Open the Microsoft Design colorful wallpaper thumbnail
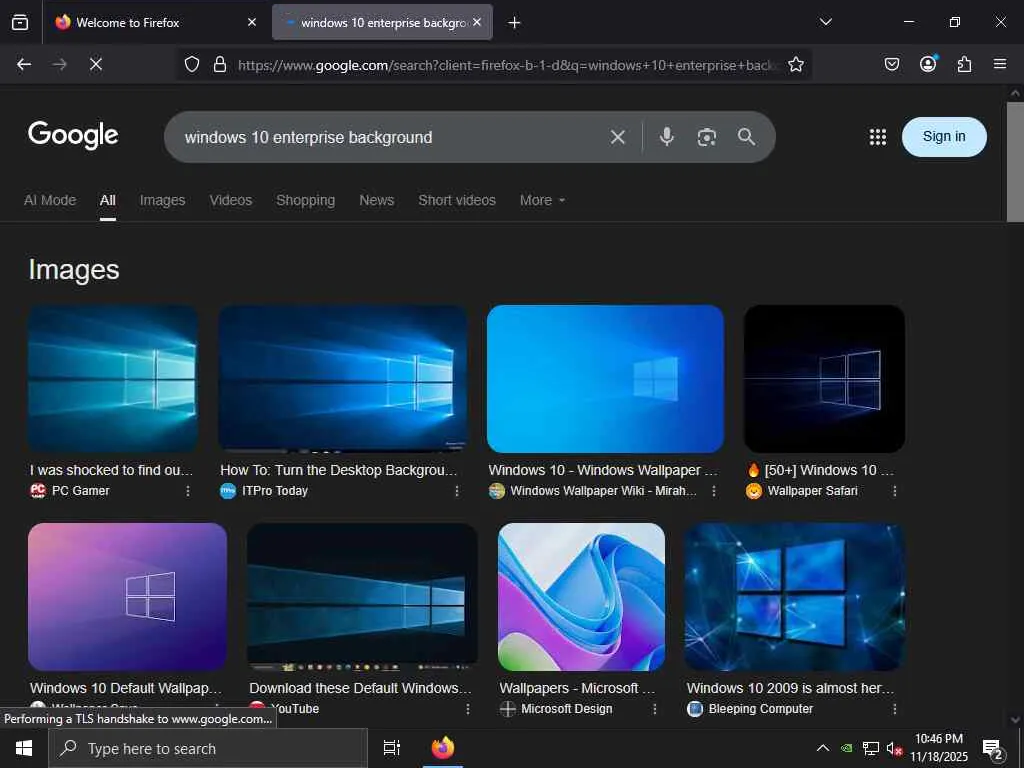Image resolution: width=1024 pixels, height=768 pixels. (581, 597)
